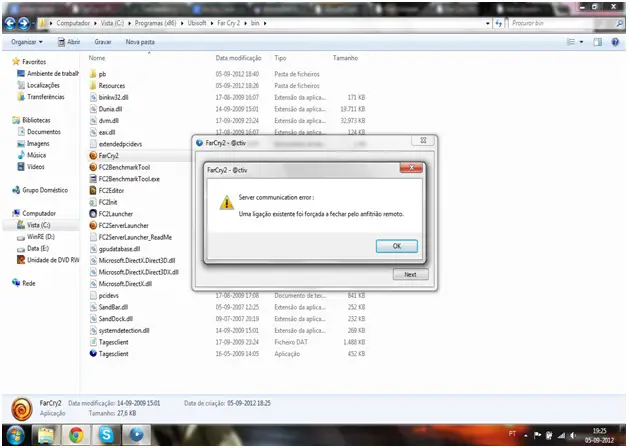Select the pb folder icon

pos(93,74)
